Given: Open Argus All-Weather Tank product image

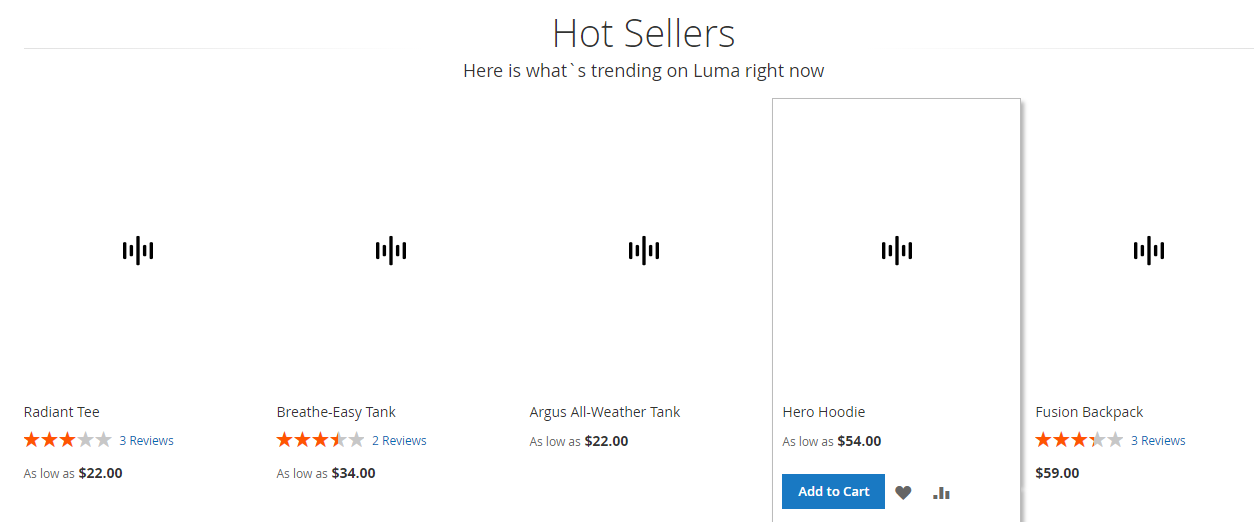Looking at the screenshot, I should (644, 250).
